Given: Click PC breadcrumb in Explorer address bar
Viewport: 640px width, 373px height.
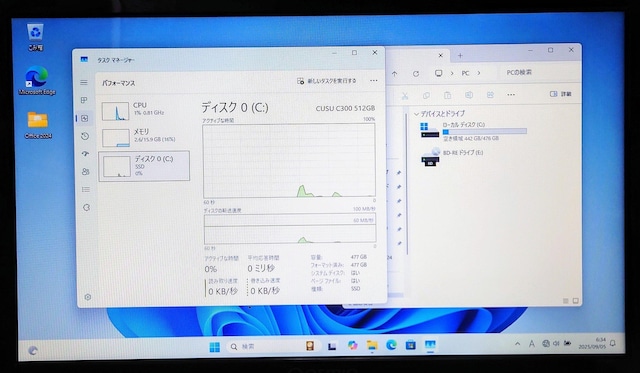Looking at the screenshot, I should [465, 73].
